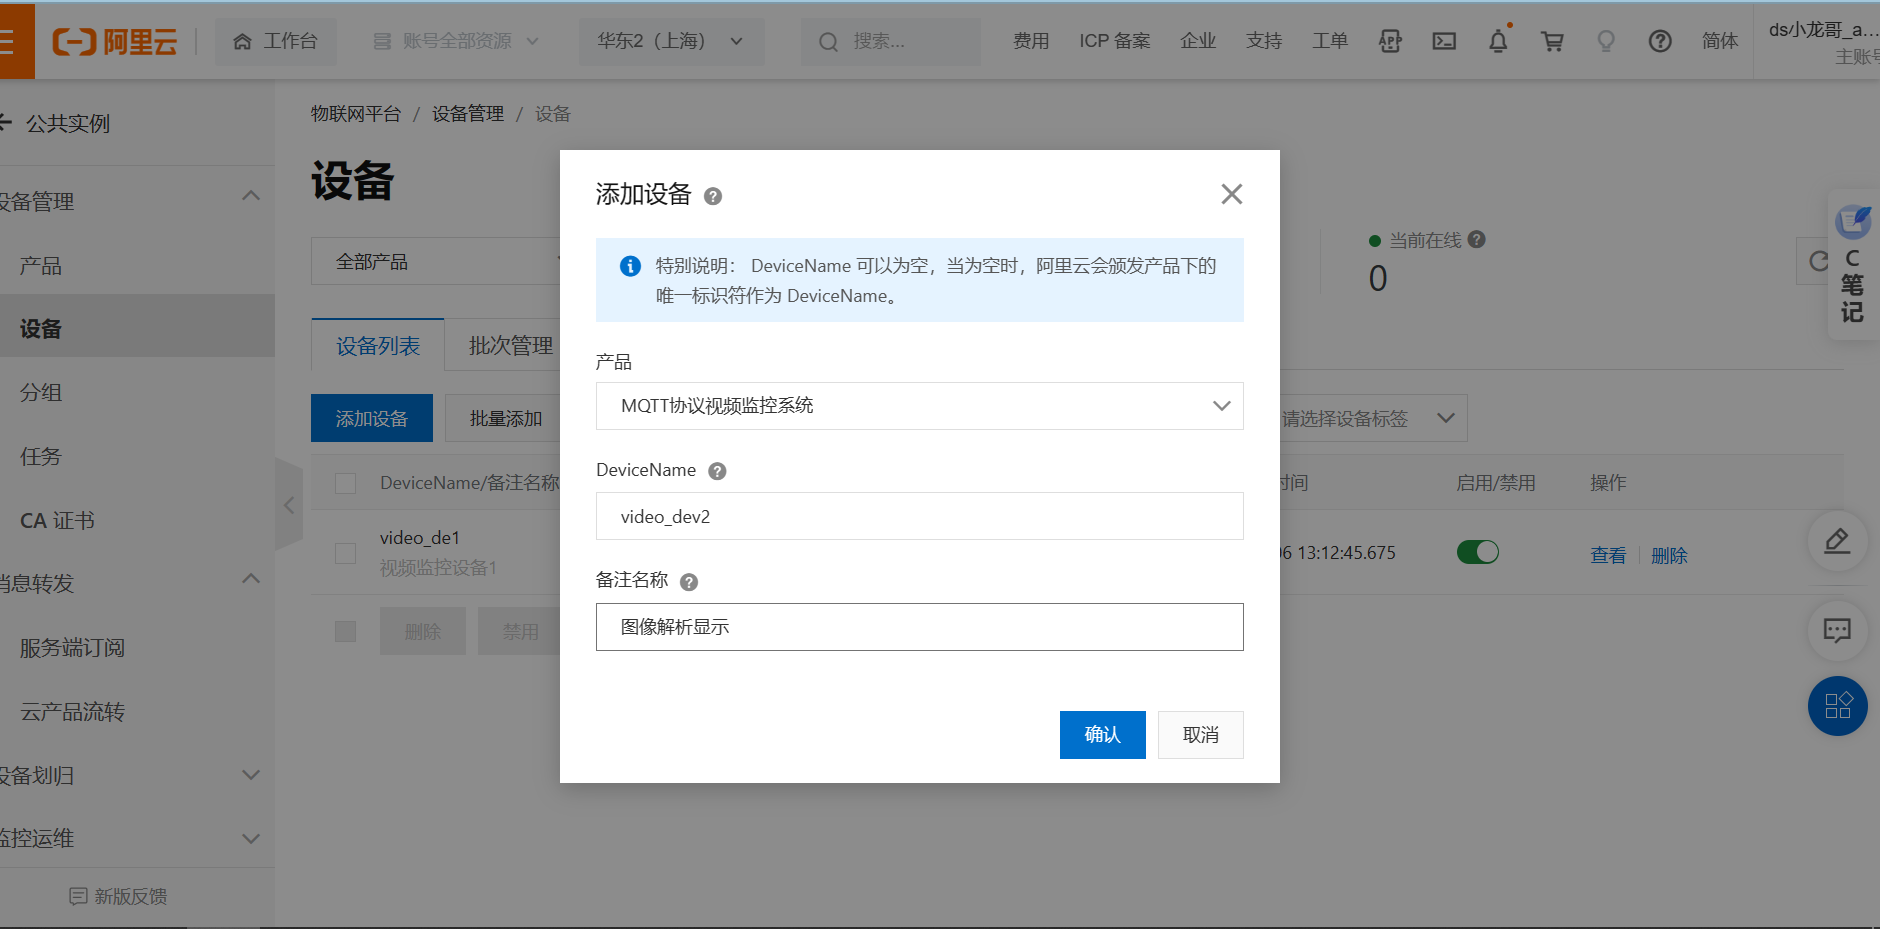Click the 确认 button
This screenshot has width=1880, height=929.
pyautogui.click(x=1102, y=735)
